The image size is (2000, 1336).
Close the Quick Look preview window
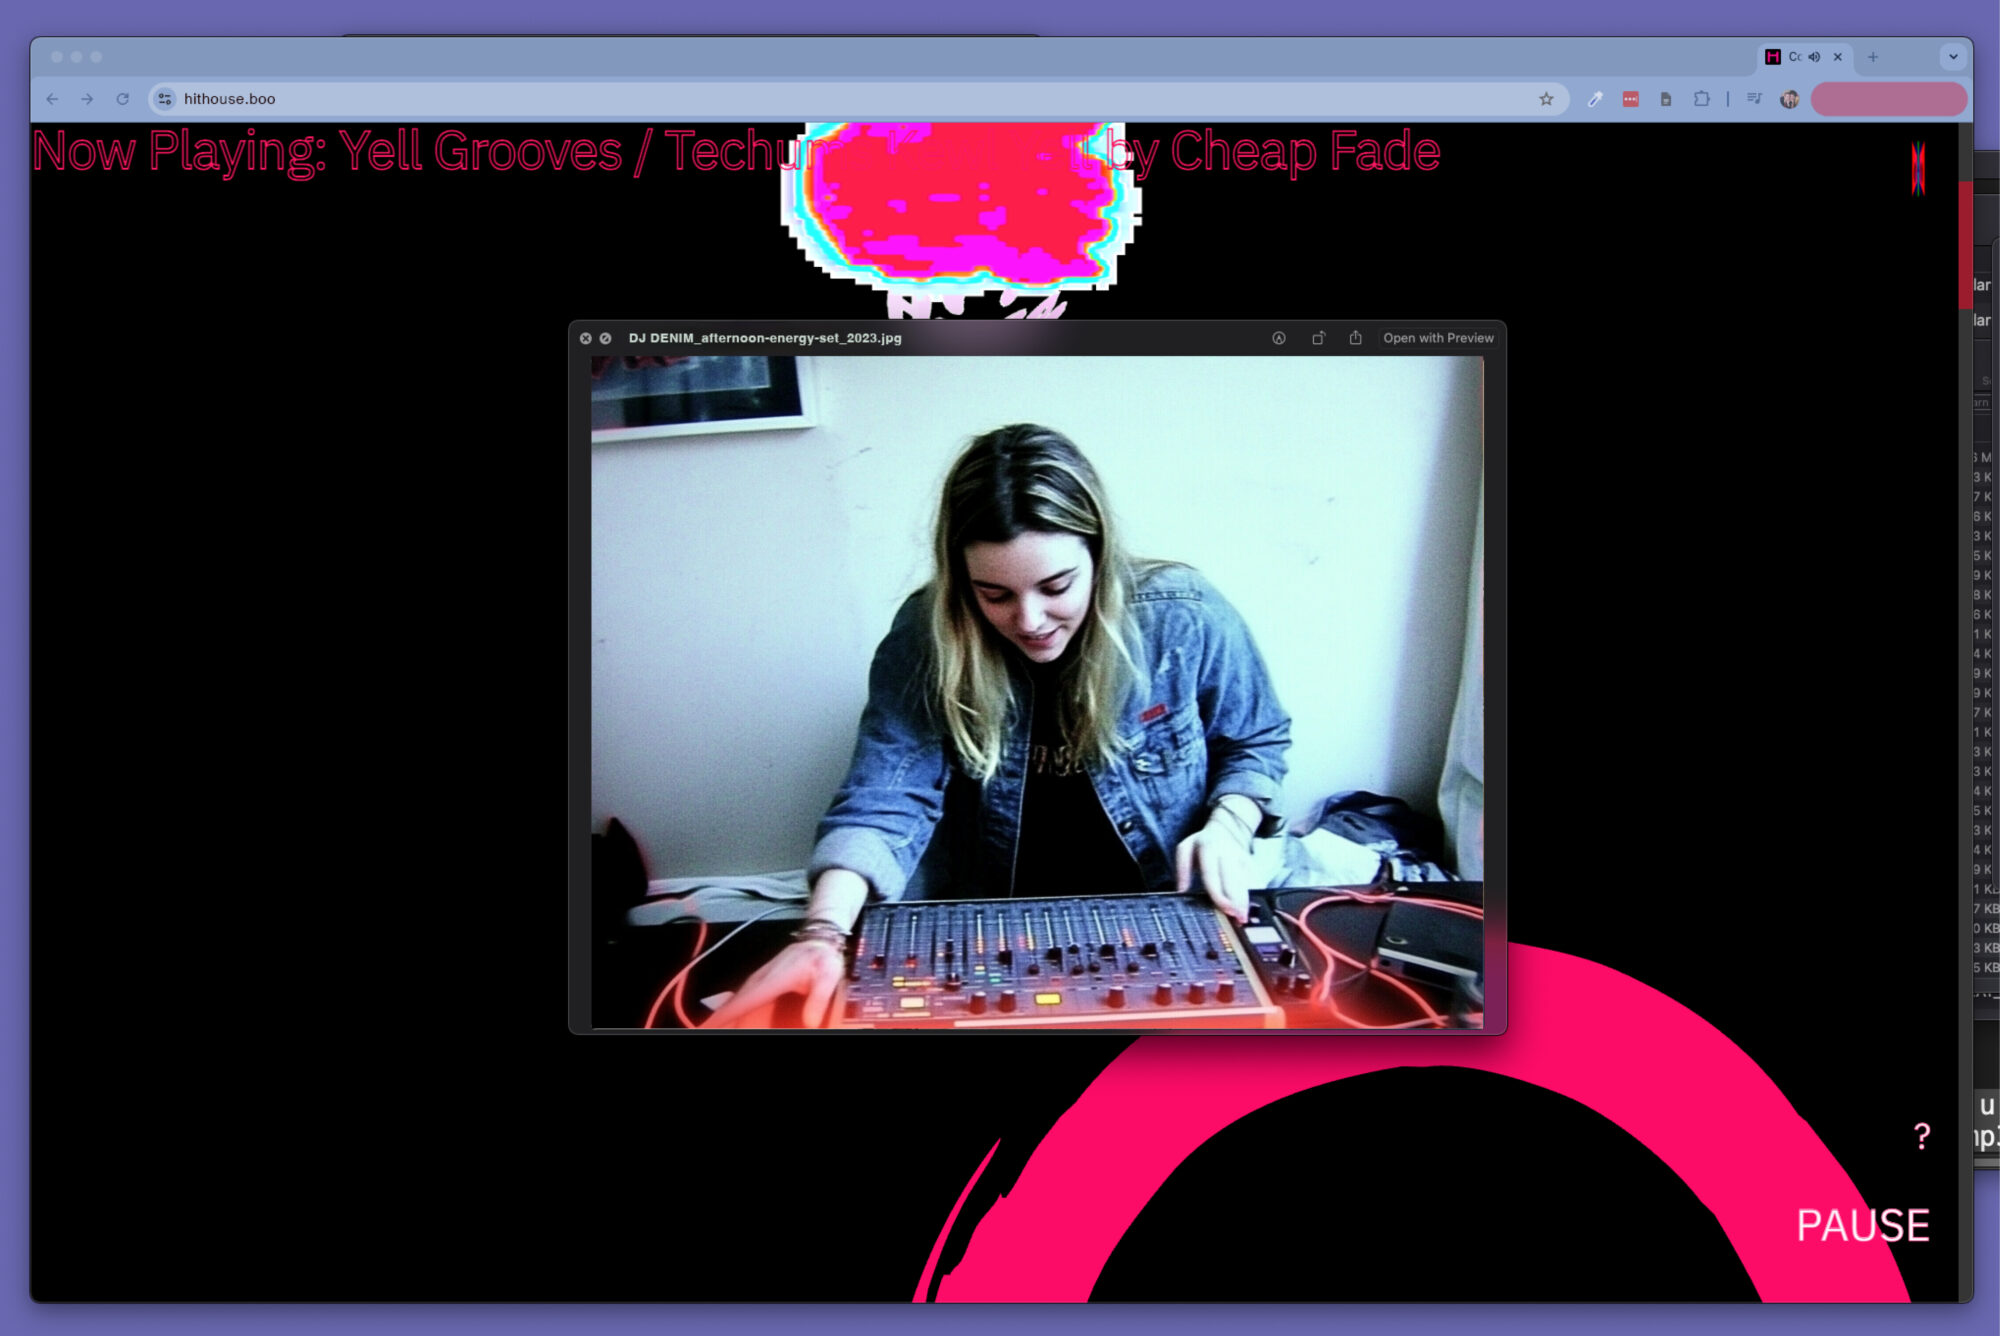click(586, 338)
